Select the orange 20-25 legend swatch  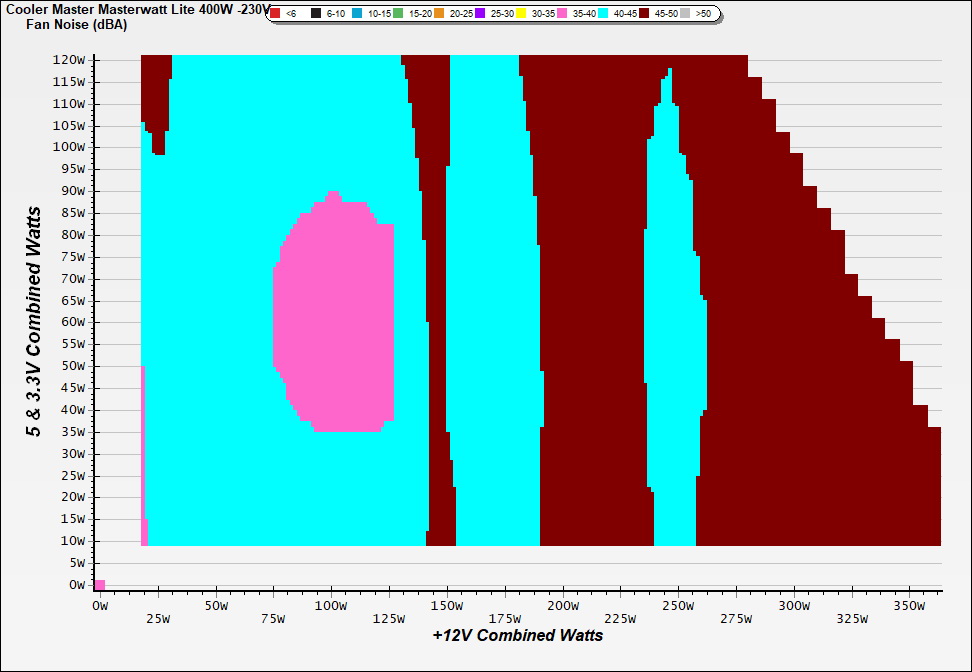[x=439, y=13]
